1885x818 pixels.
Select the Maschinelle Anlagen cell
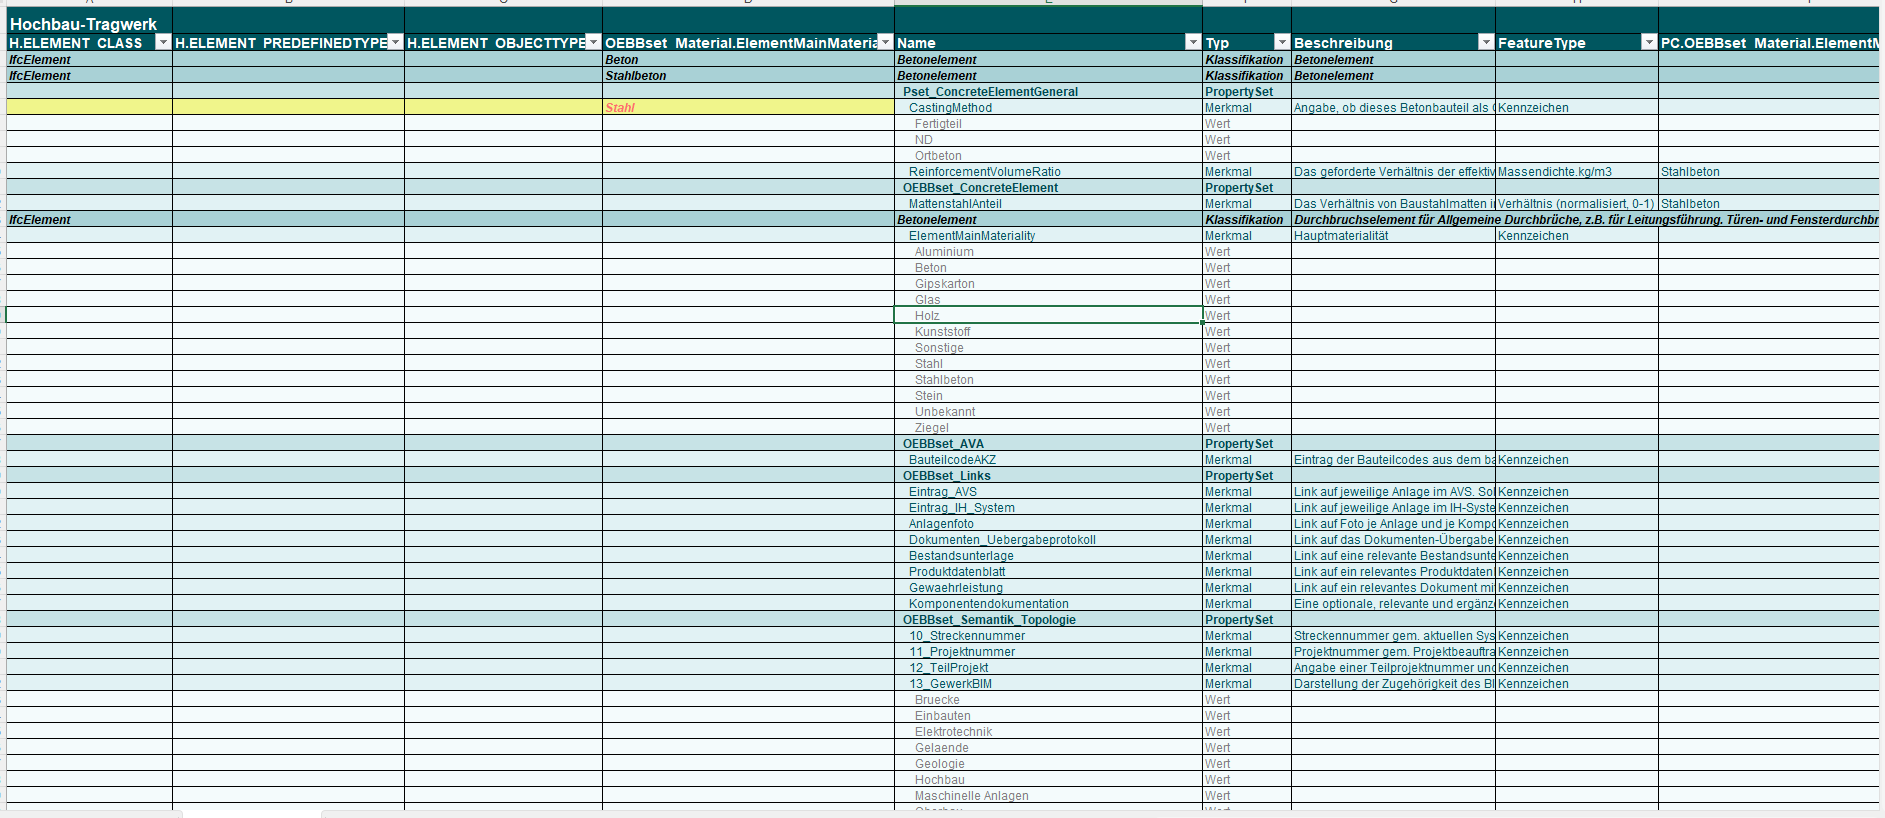(1048, 796)
